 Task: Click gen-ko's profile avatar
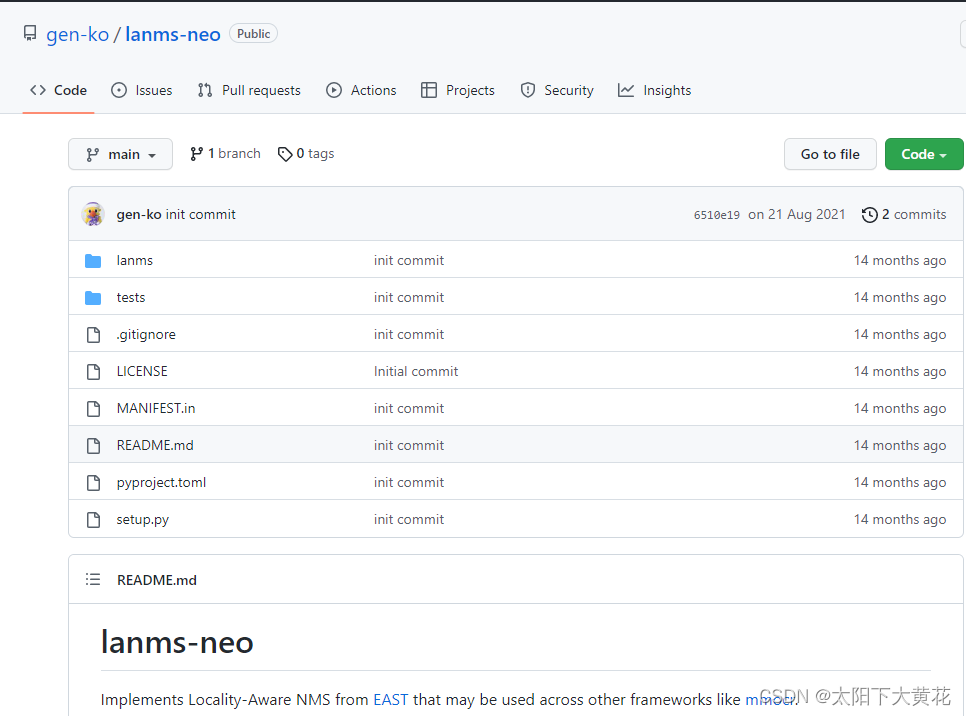click(93, 214)
